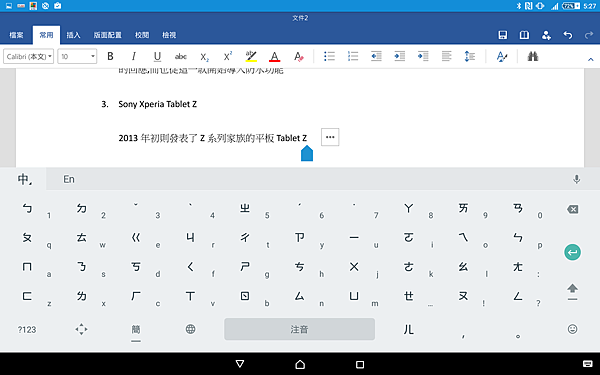This screenshot has height=375, width=600.
Task: Clear text formatting
Action: tap(298, 57)
